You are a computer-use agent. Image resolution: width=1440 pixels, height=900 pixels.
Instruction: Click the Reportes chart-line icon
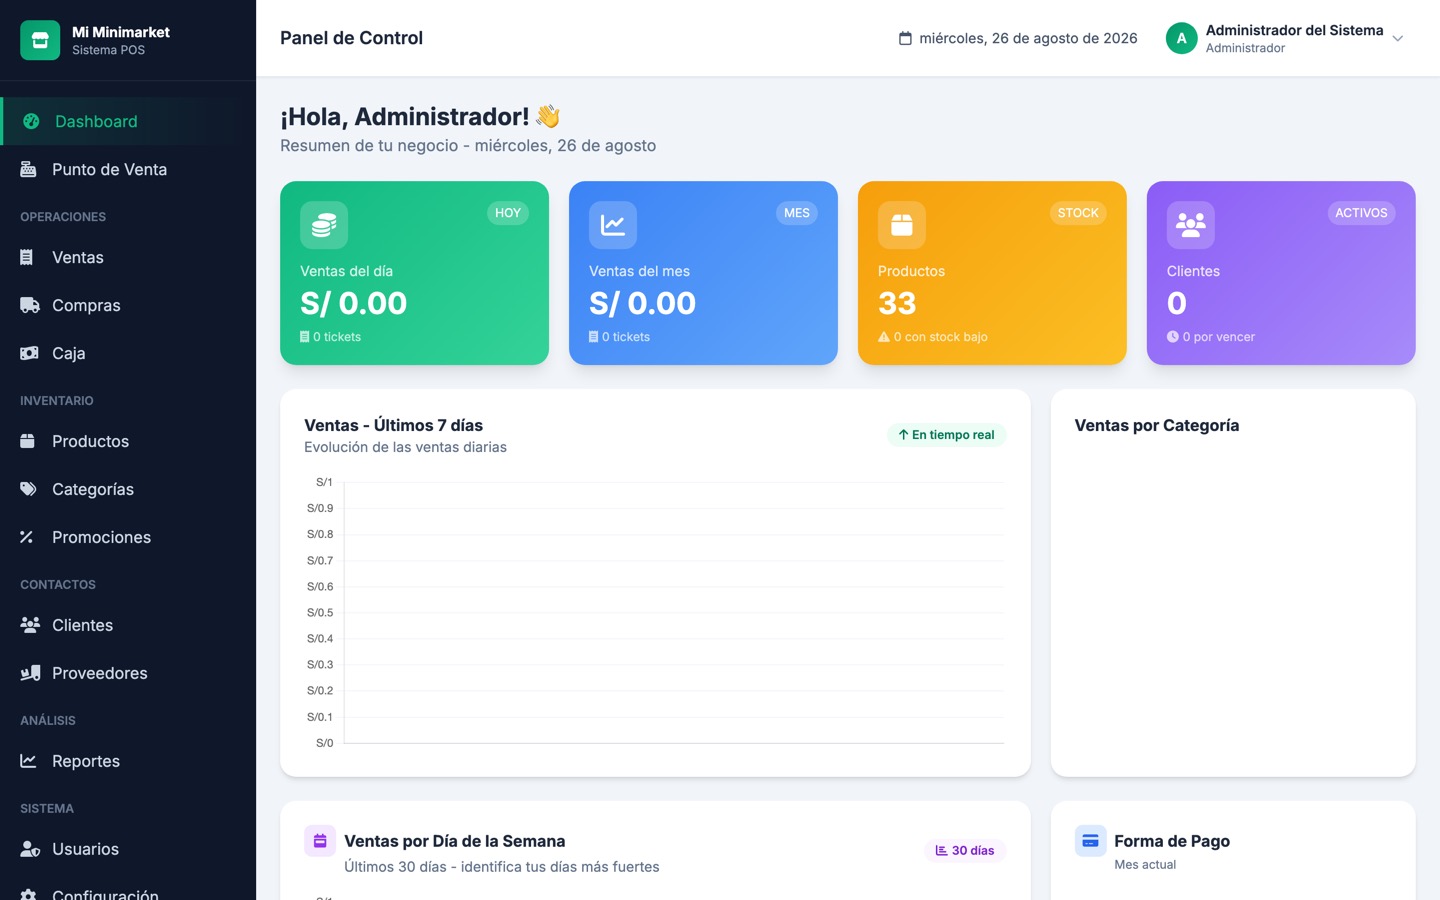coord(28,761)
